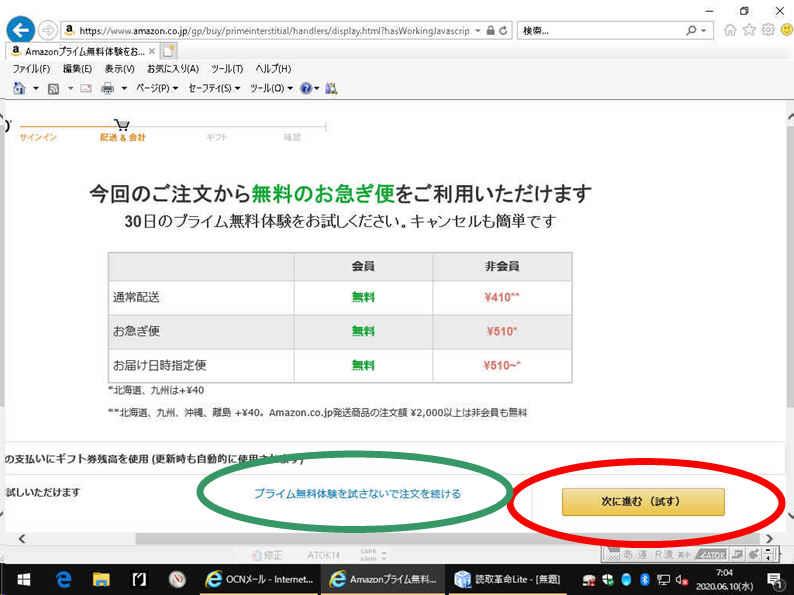
Task: Click the horizontal scrollbar right arrow
Action: click(769, 538)
